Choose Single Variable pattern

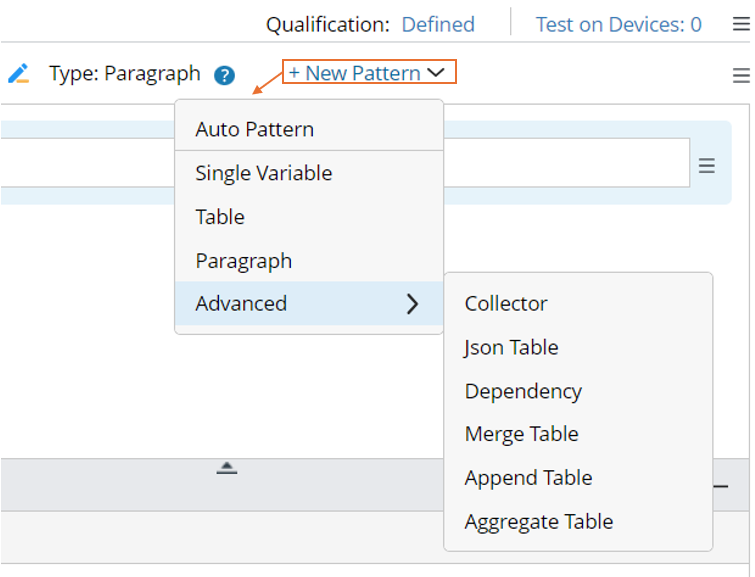click(264, 173)
